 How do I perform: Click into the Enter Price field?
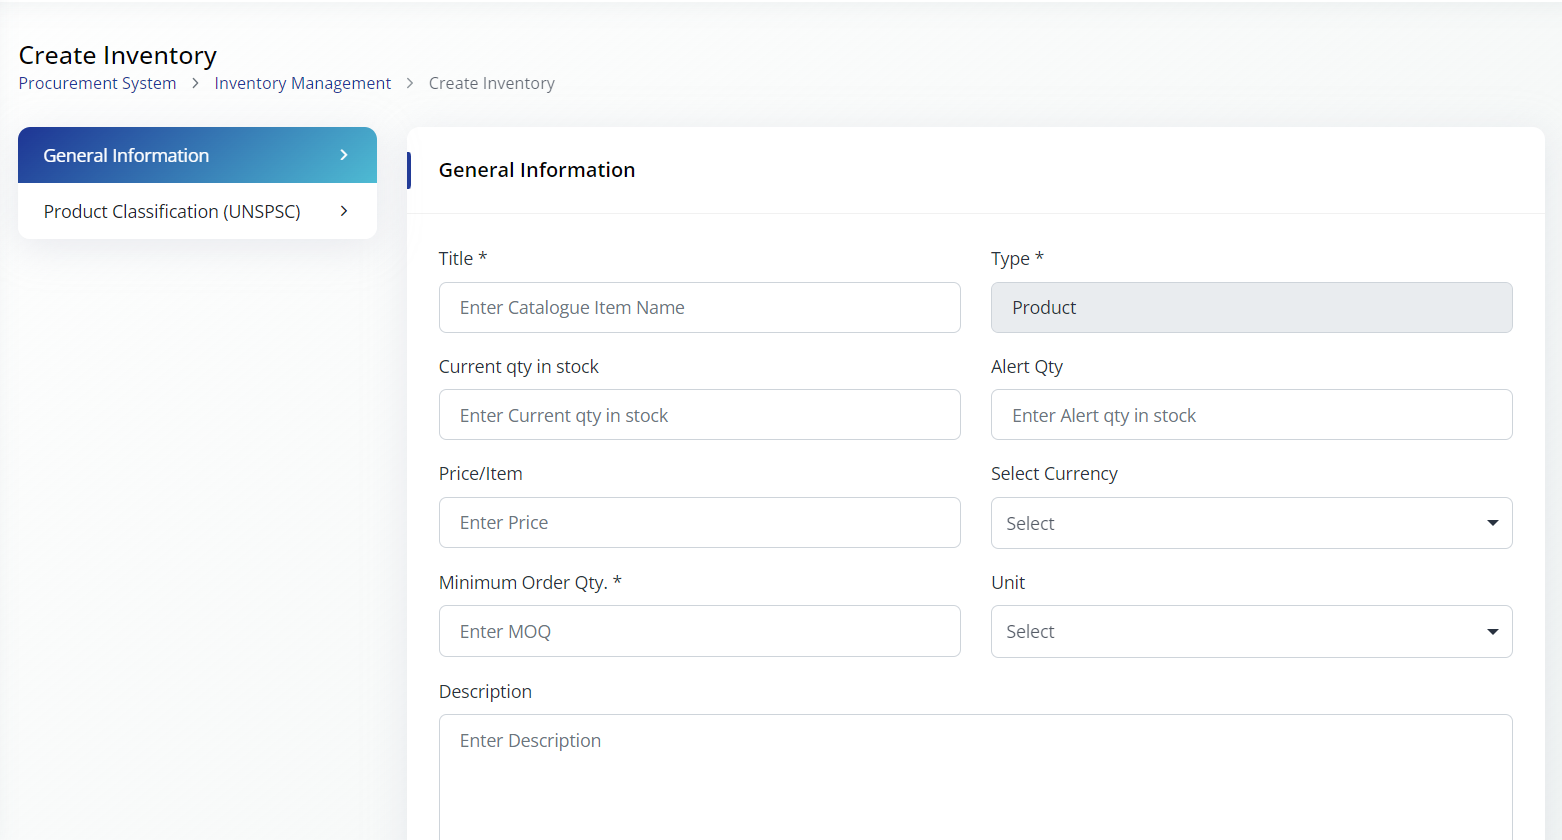tap(699, 523)
